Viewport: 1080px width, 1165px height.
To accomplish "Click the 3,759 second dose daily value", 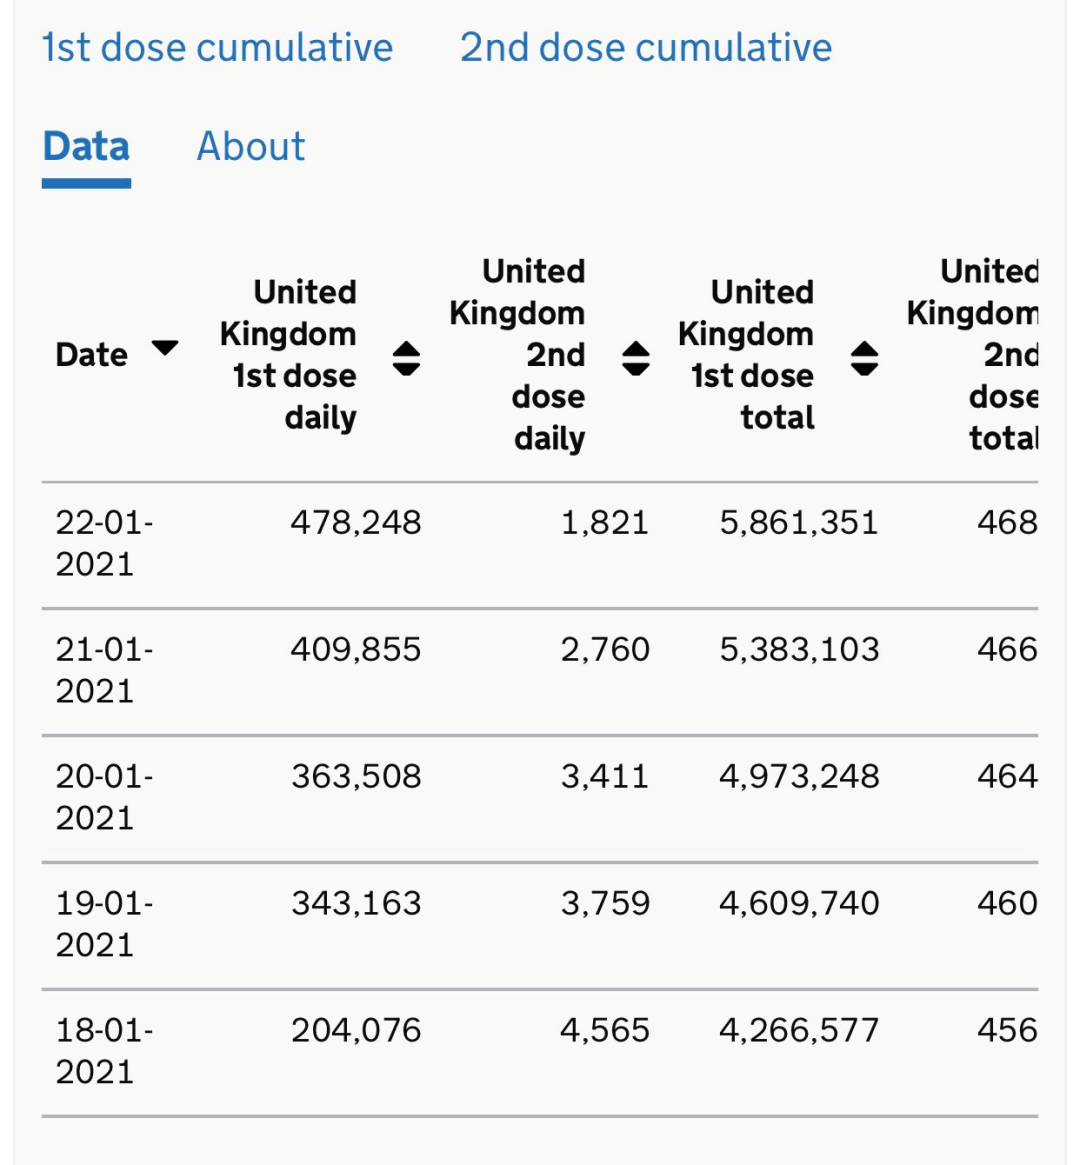I will pyautogui.click(x=605, y=903).
